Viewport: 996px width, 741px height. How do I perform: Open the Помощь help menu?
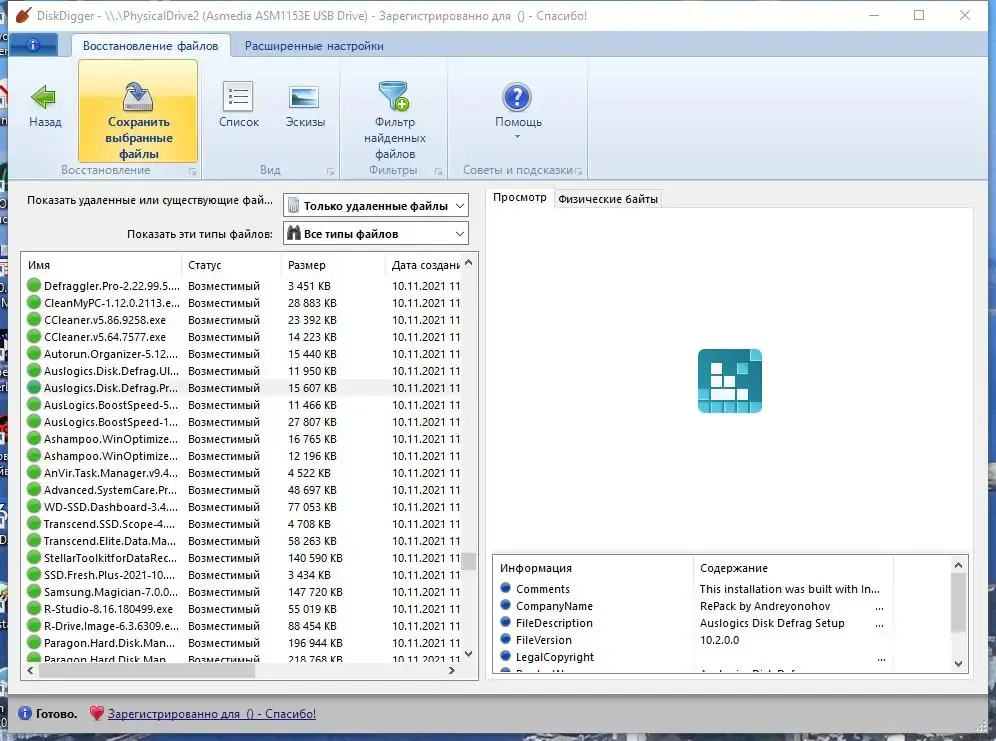pos(518,109)
